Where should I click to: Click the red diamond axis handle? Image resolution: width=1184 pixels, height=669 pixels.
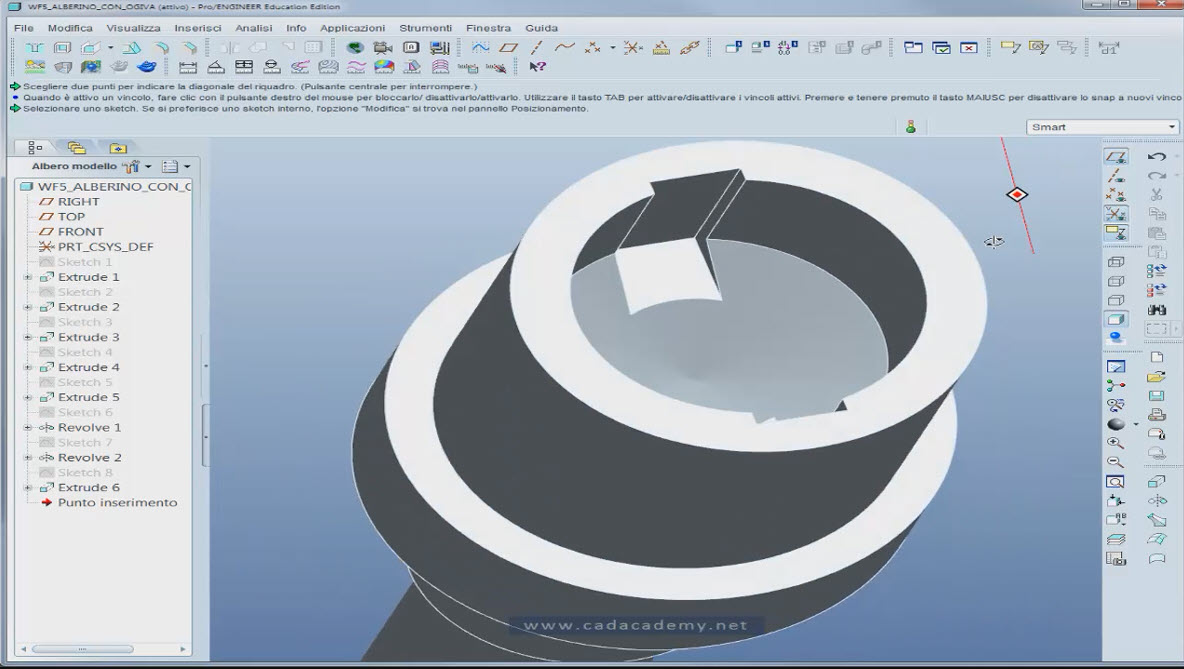point(1017,195)
